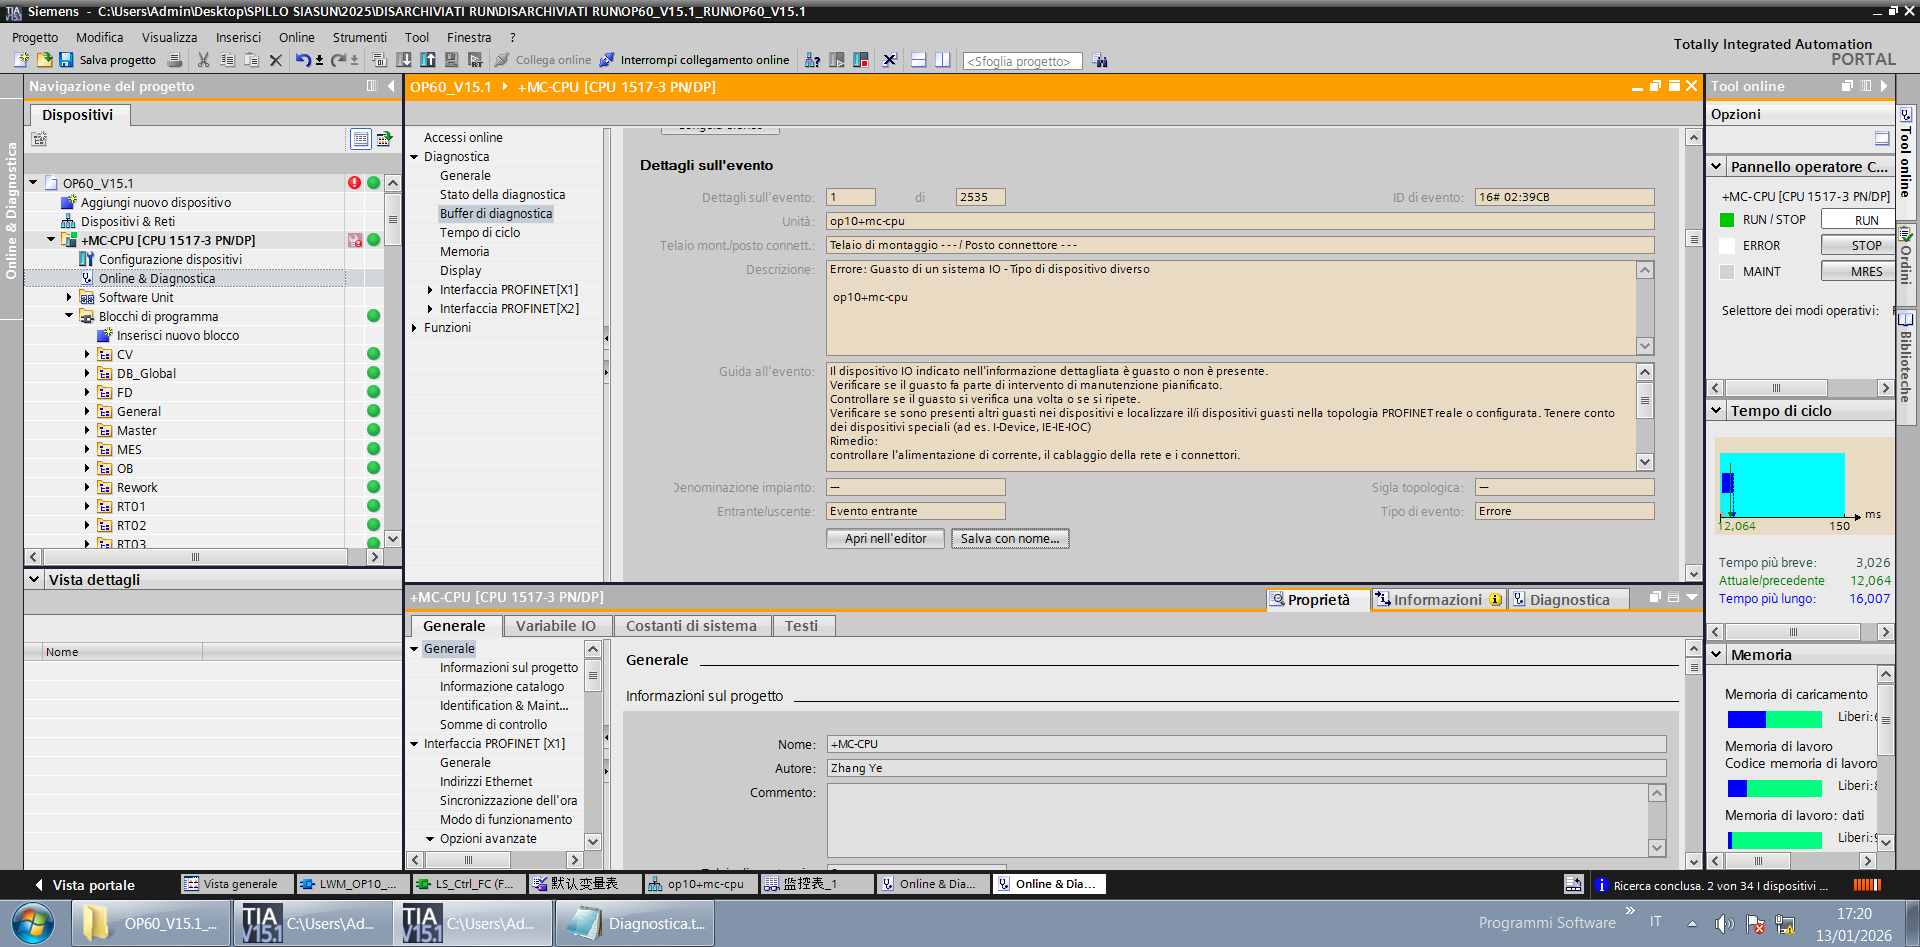Click the split editor horizontally icon
This screenshot has width=1920, height=947.
[x=919, y=60]
